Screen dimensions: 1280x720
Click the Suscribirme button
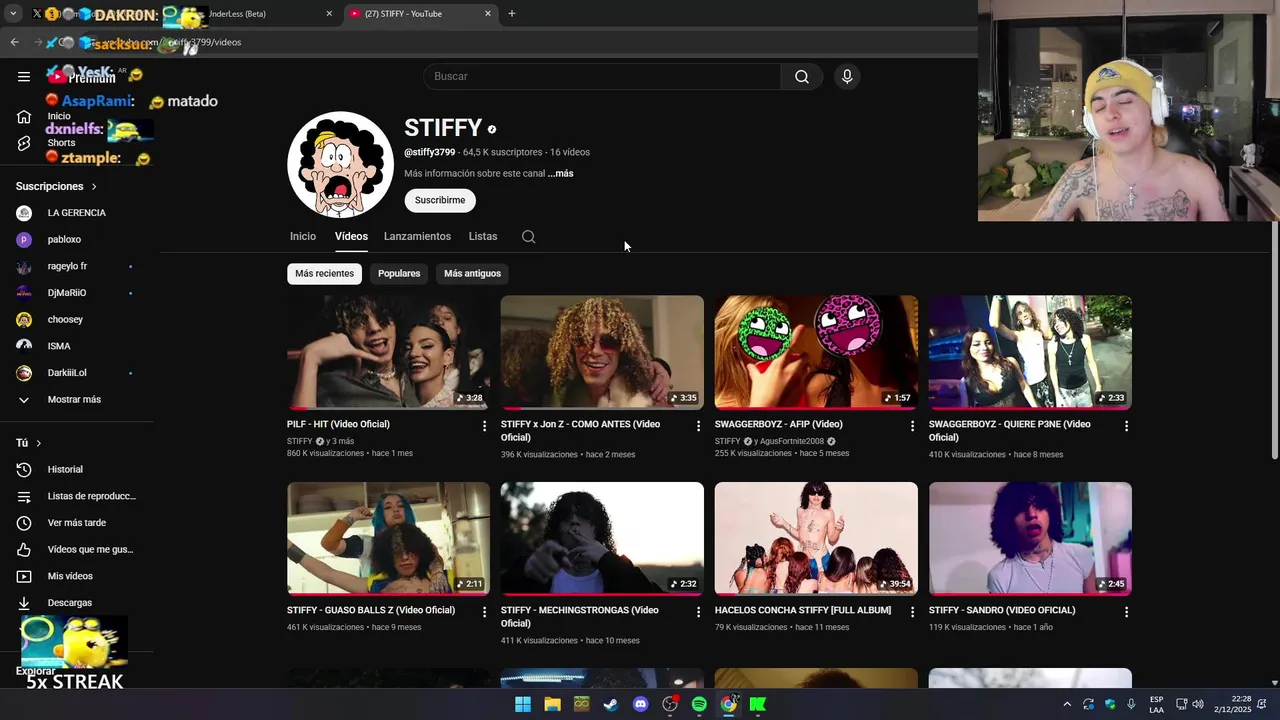tap(440, 200)
